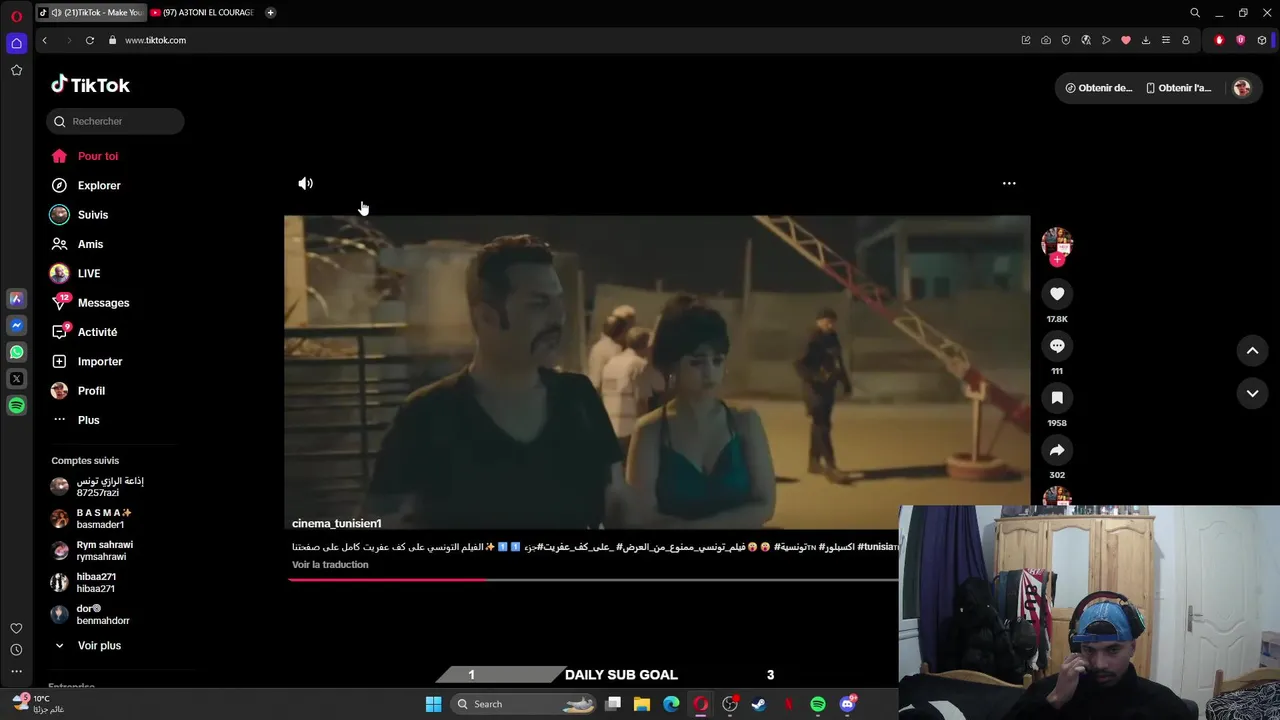Screen dimensions: 1280x720
Task: Open Messenger in Opera sidebar
Action: (x=16, y=325)
